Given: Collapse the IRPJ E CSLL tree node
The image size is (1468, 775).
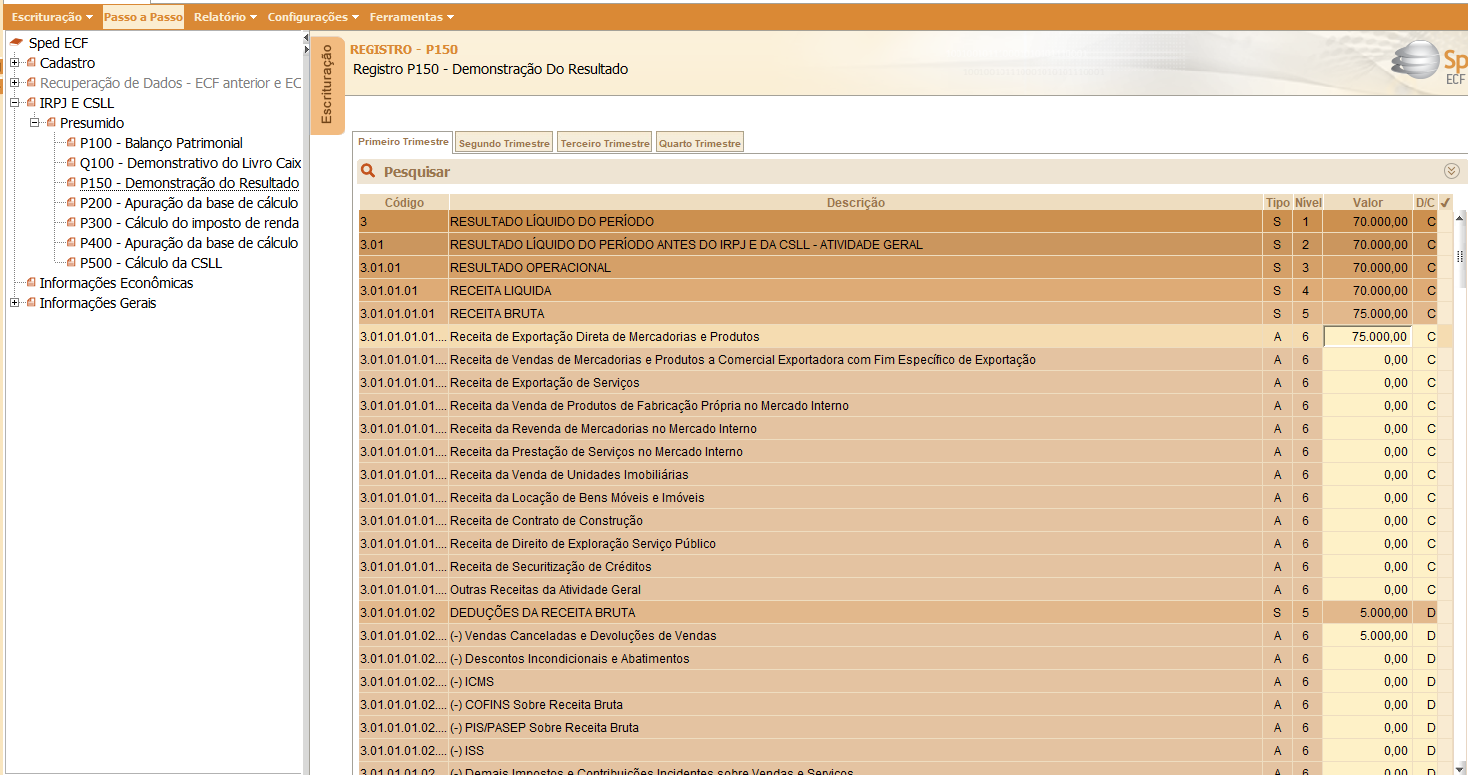Looking at the screenshot, I should click(x=15, y=103).
